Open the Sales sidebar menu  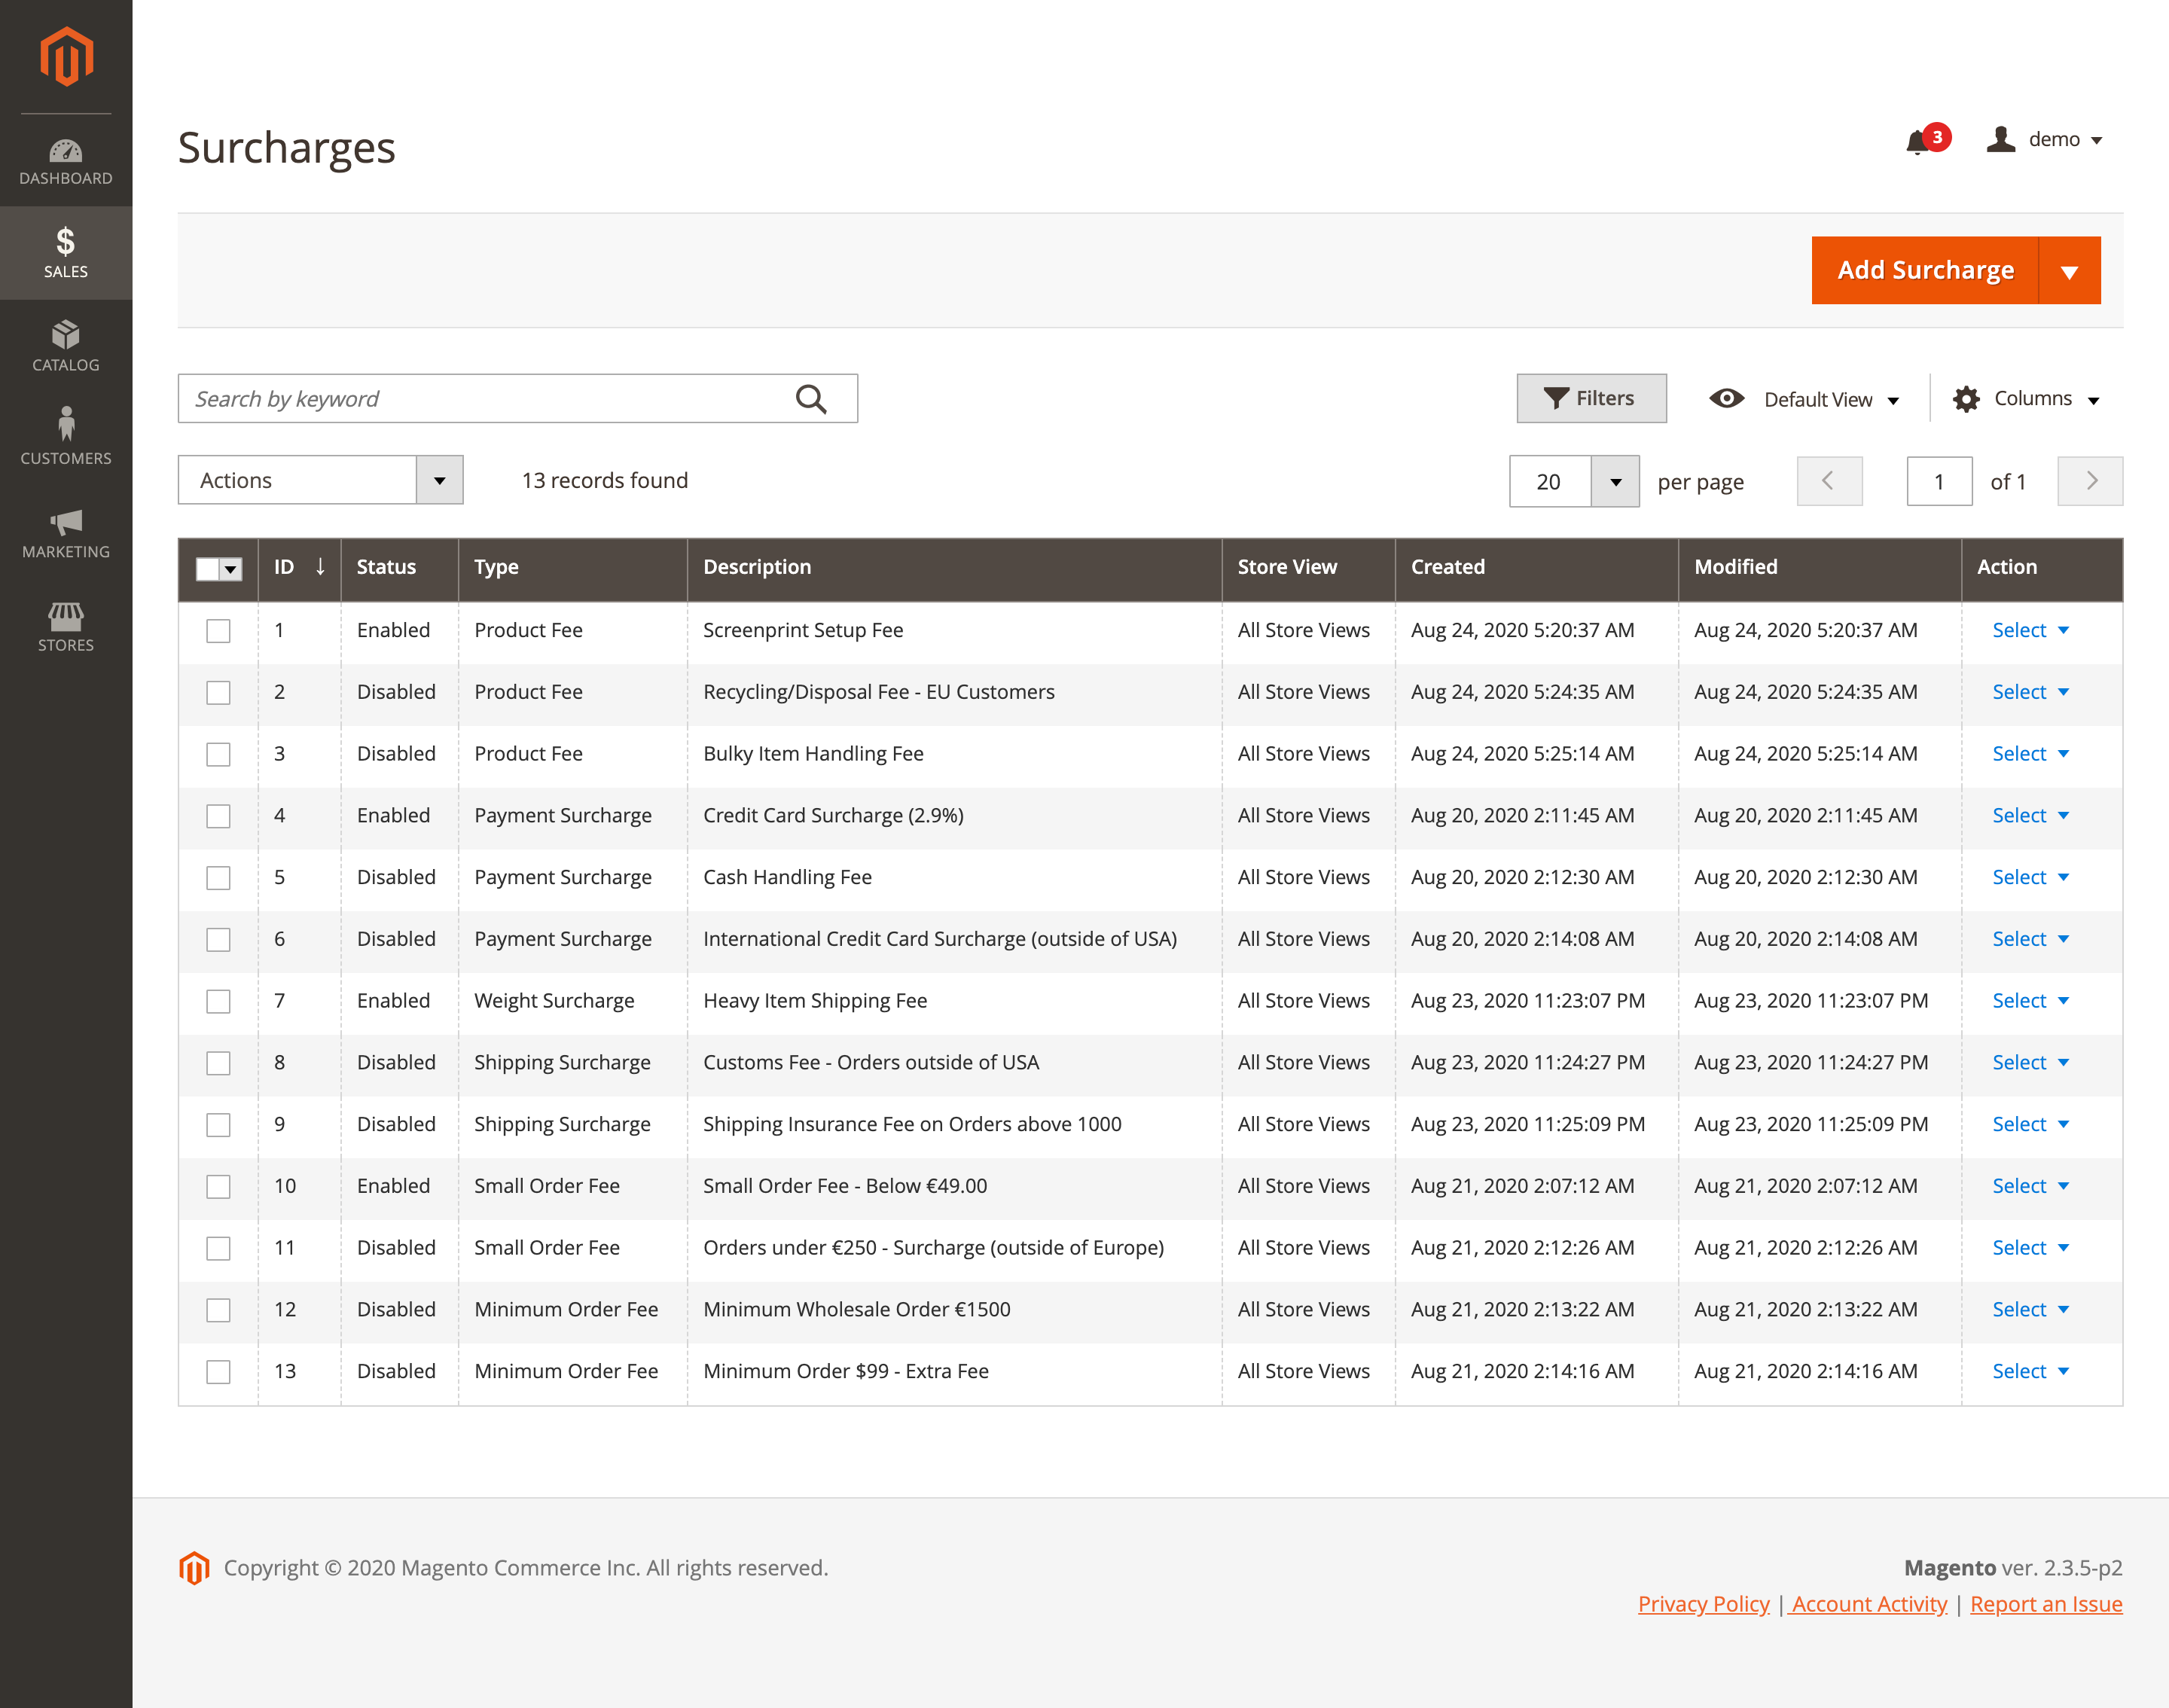click(x=66, y=253)
